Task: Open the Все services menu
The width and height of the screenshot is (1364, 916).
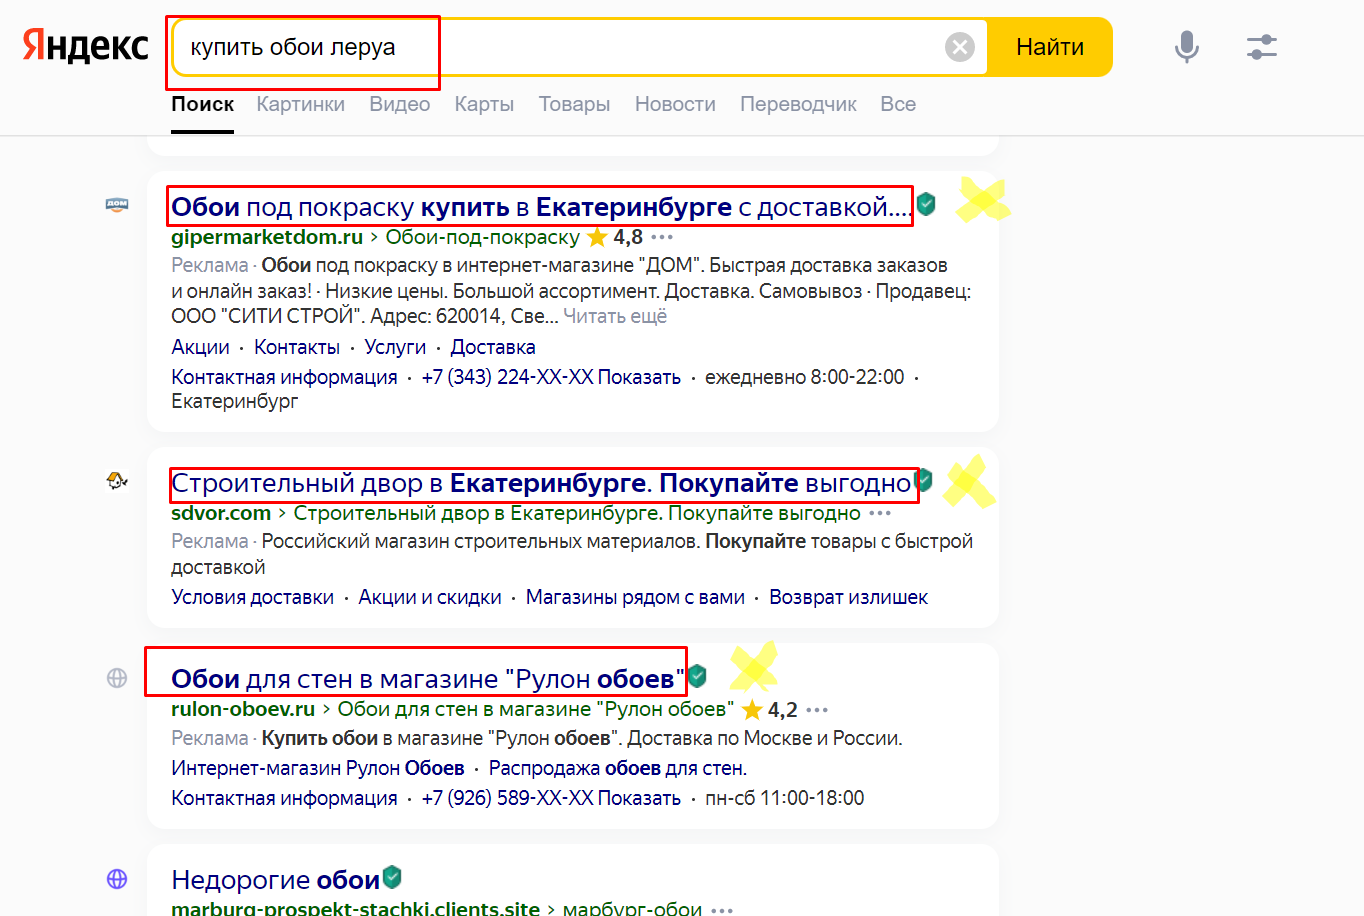Action: [898, 104]
